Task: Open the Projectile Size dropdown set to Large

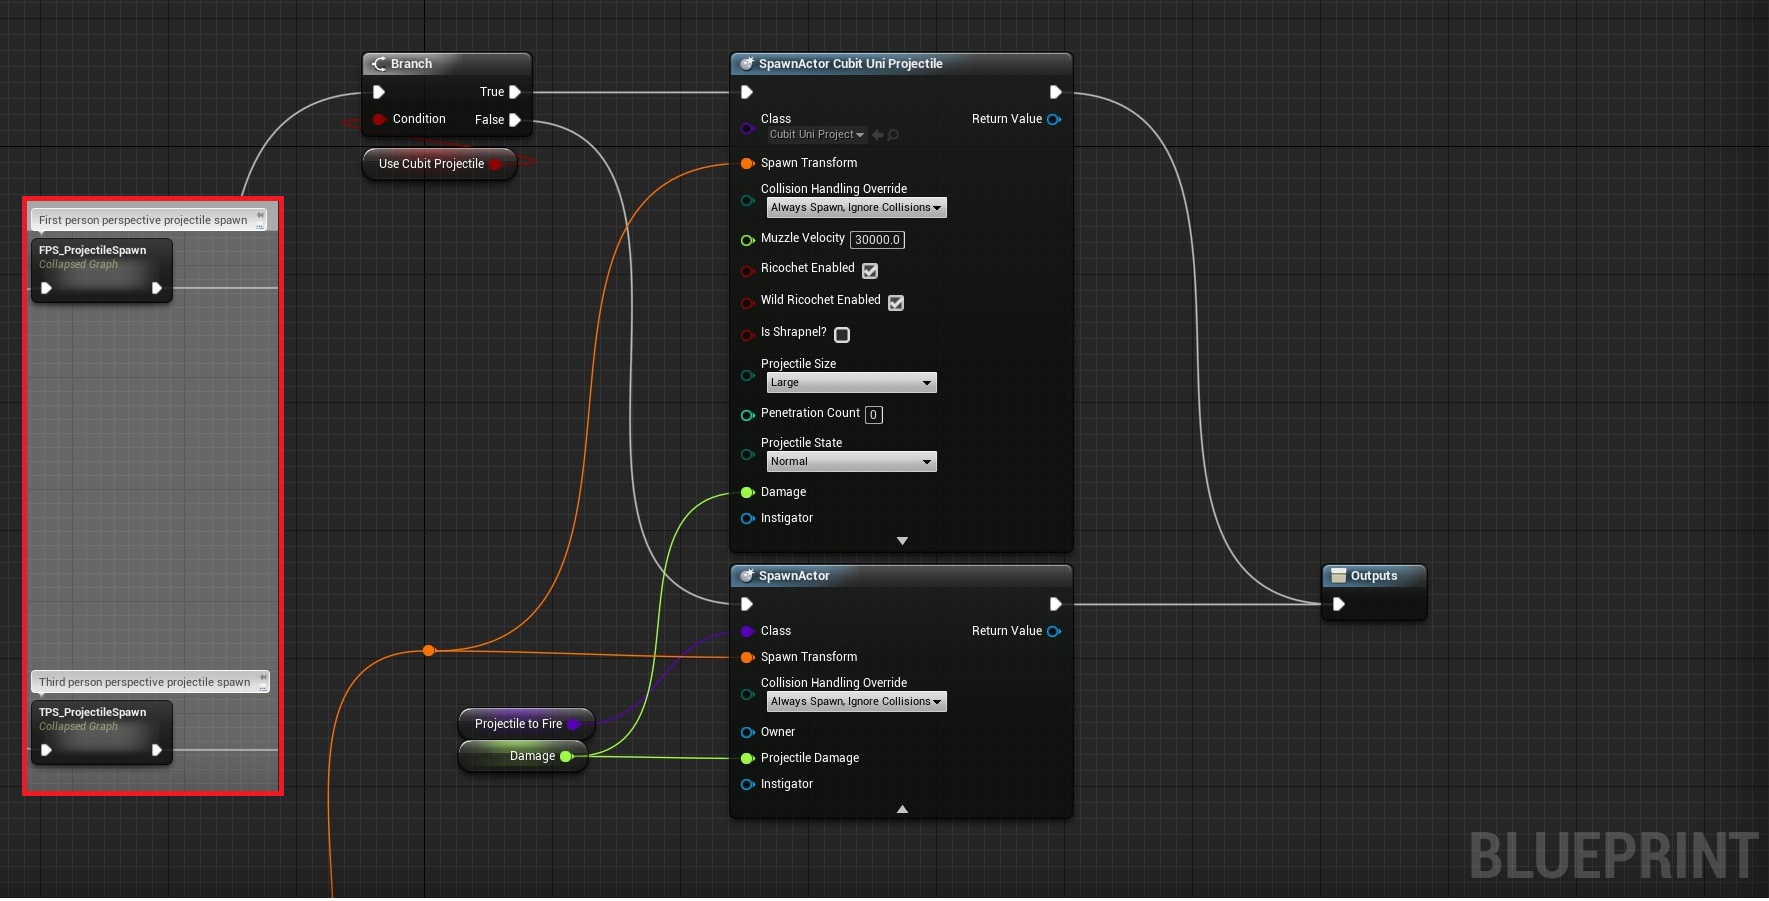Action: tap(851, 383)
